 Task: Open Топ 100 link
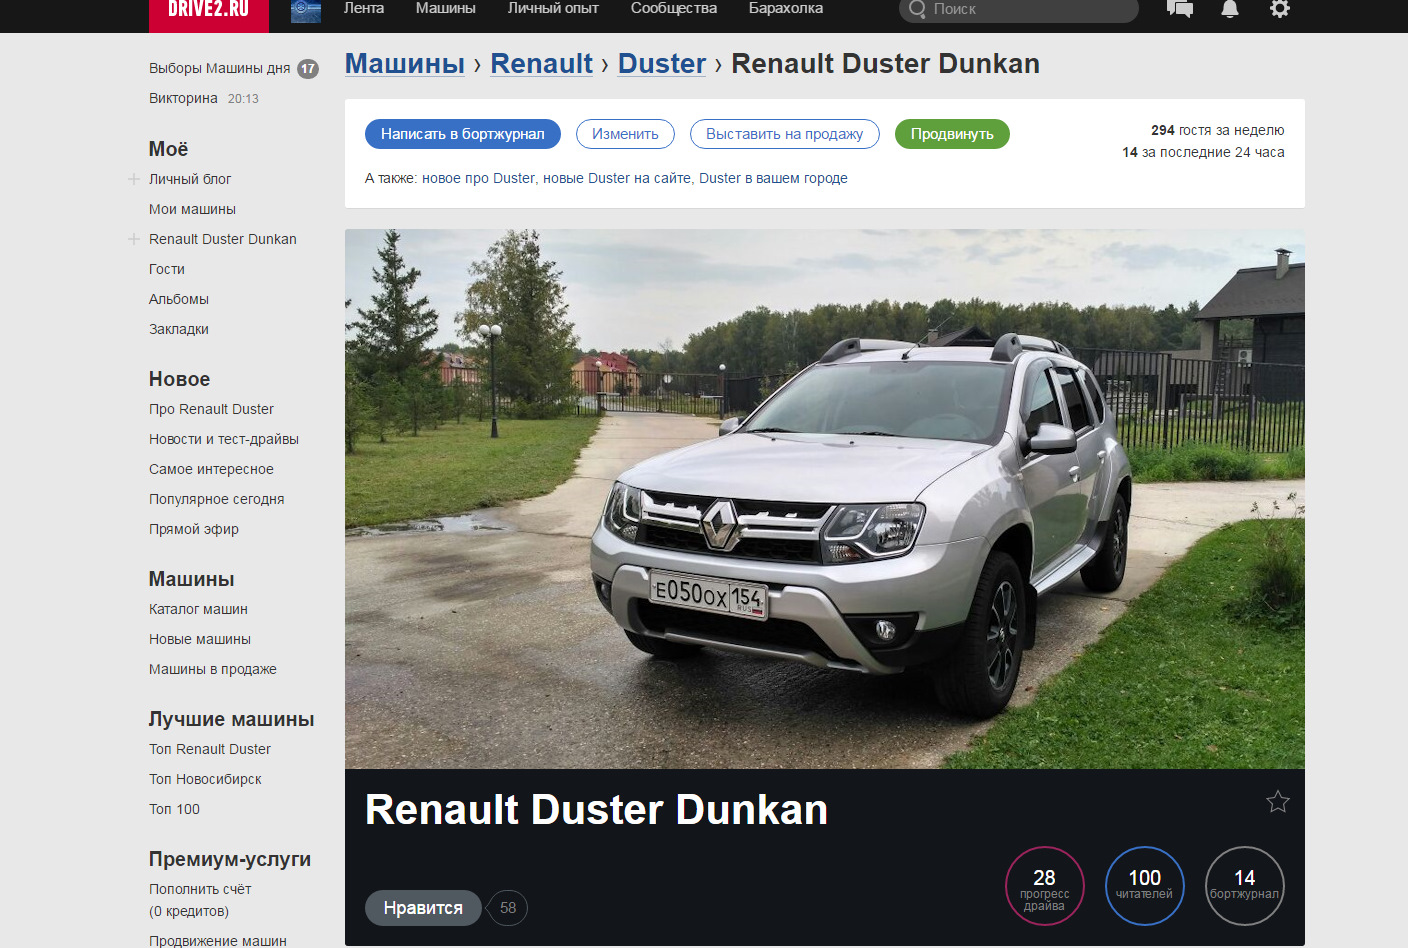[x=174, y=809]
